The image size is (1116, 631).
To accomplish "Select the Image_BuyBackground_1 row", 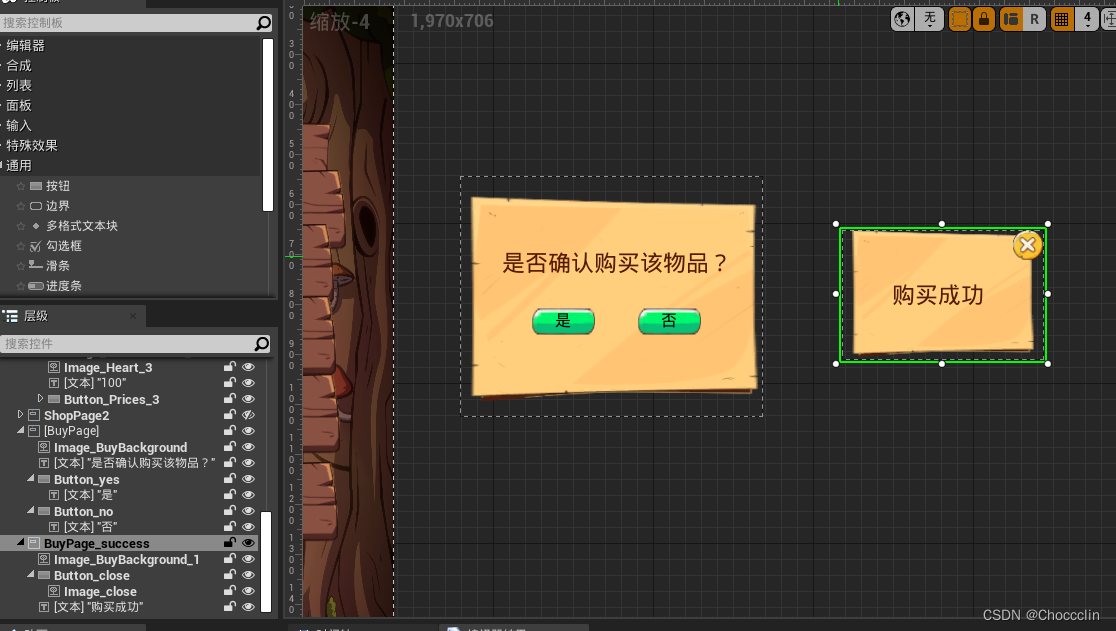I will tap(128, 559).
